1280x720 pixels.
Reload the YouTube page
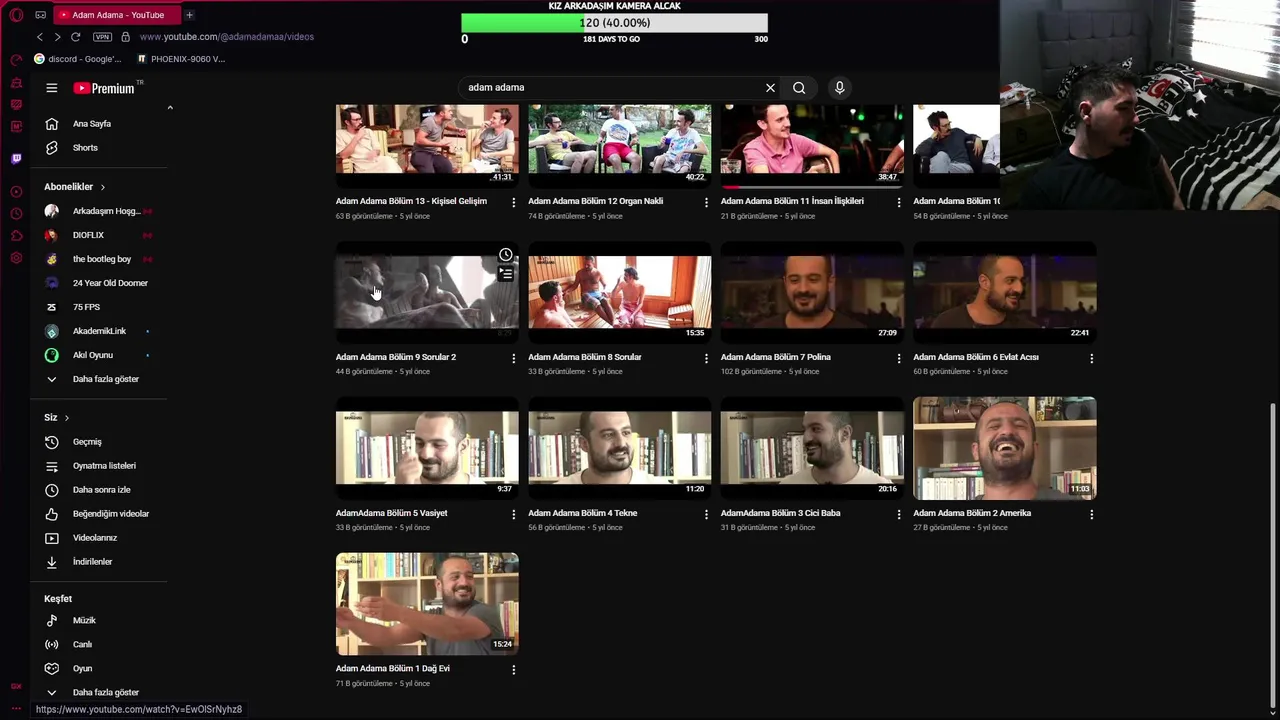point(75,37)
